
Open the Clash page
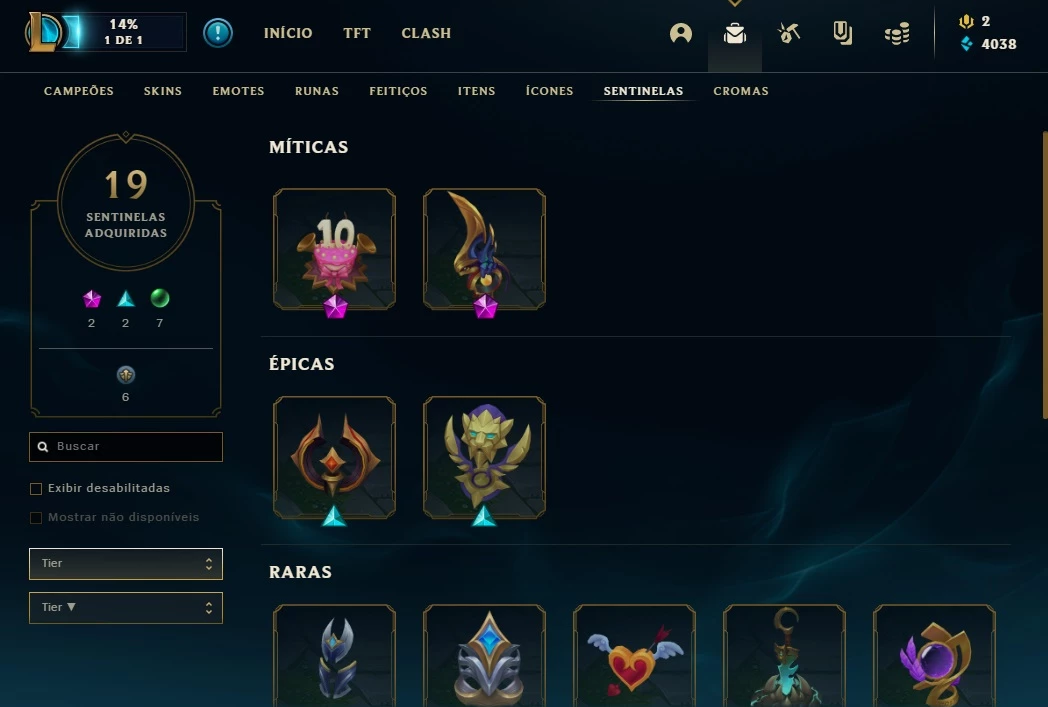click(x=426, y=33)
